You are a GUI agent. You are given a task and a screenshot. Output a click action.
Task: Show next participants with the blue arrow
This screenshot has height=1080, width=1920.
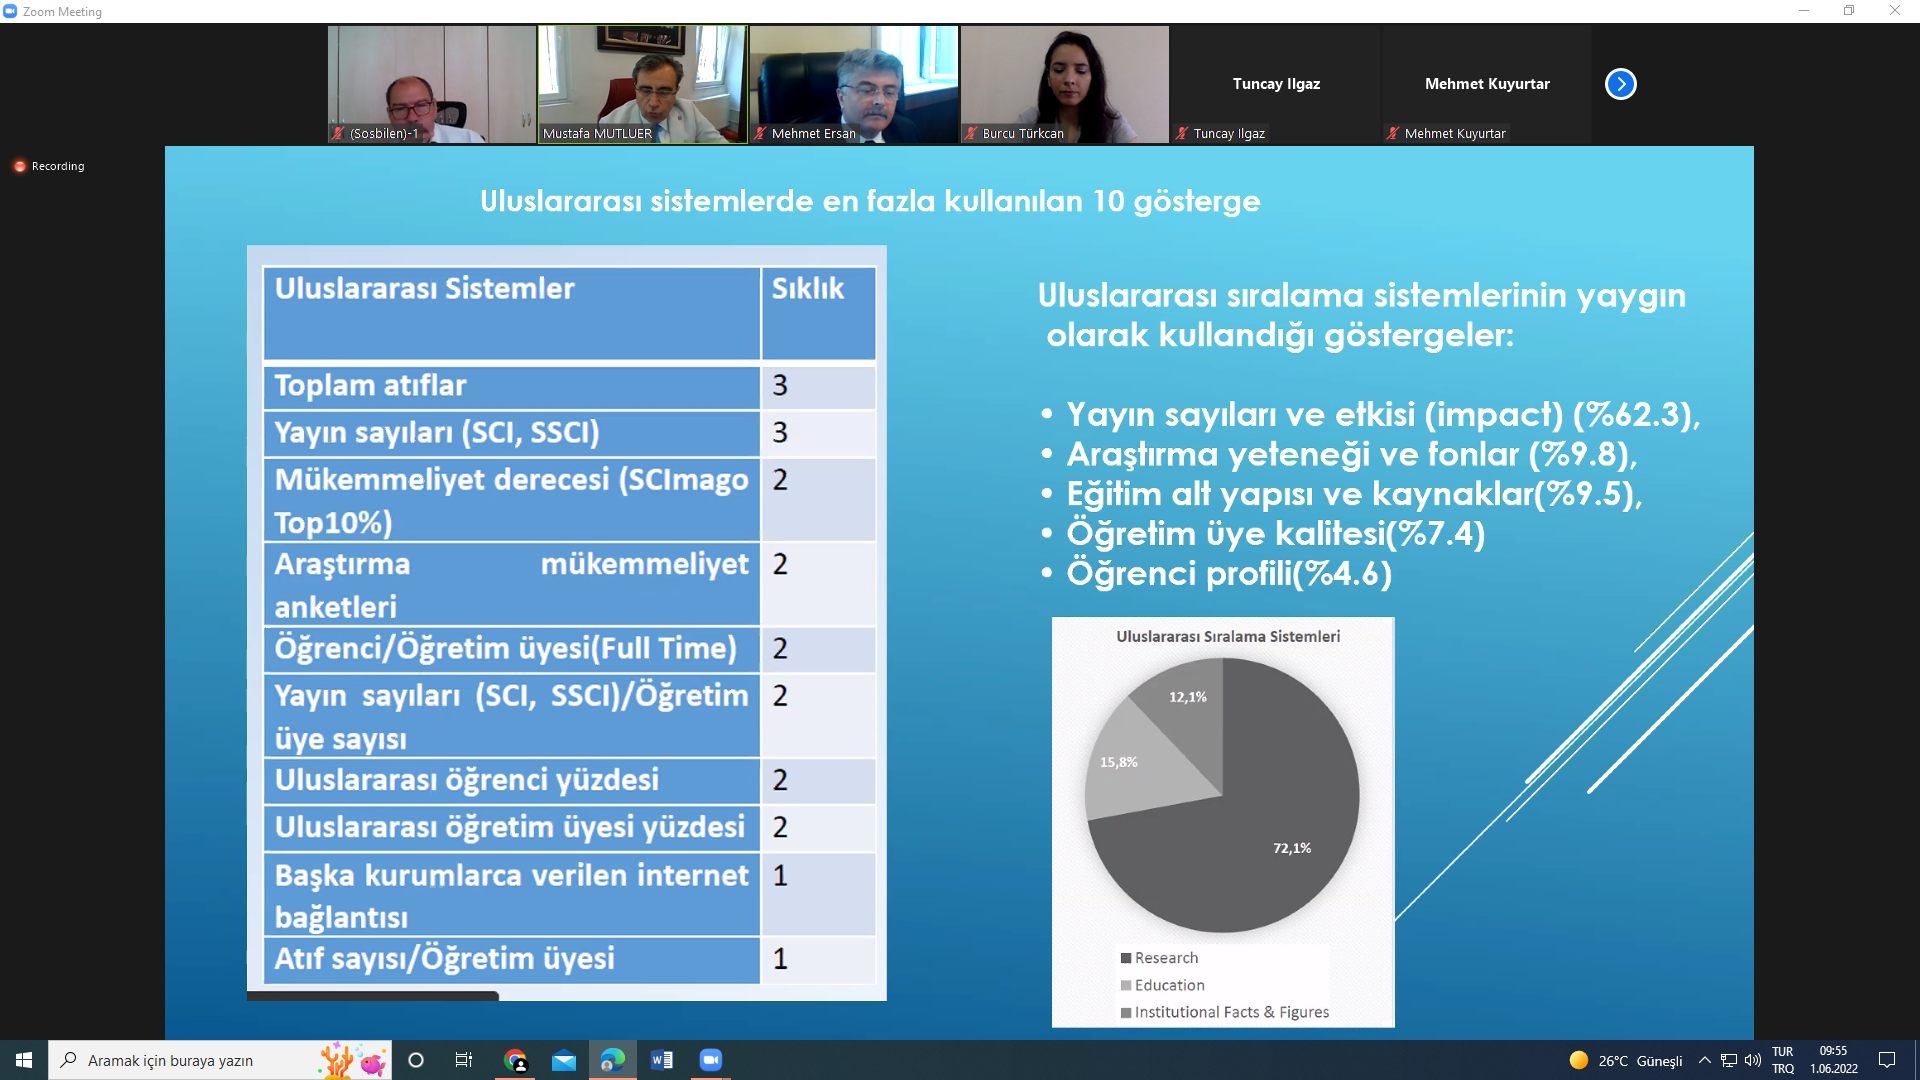coord(1620,84)
